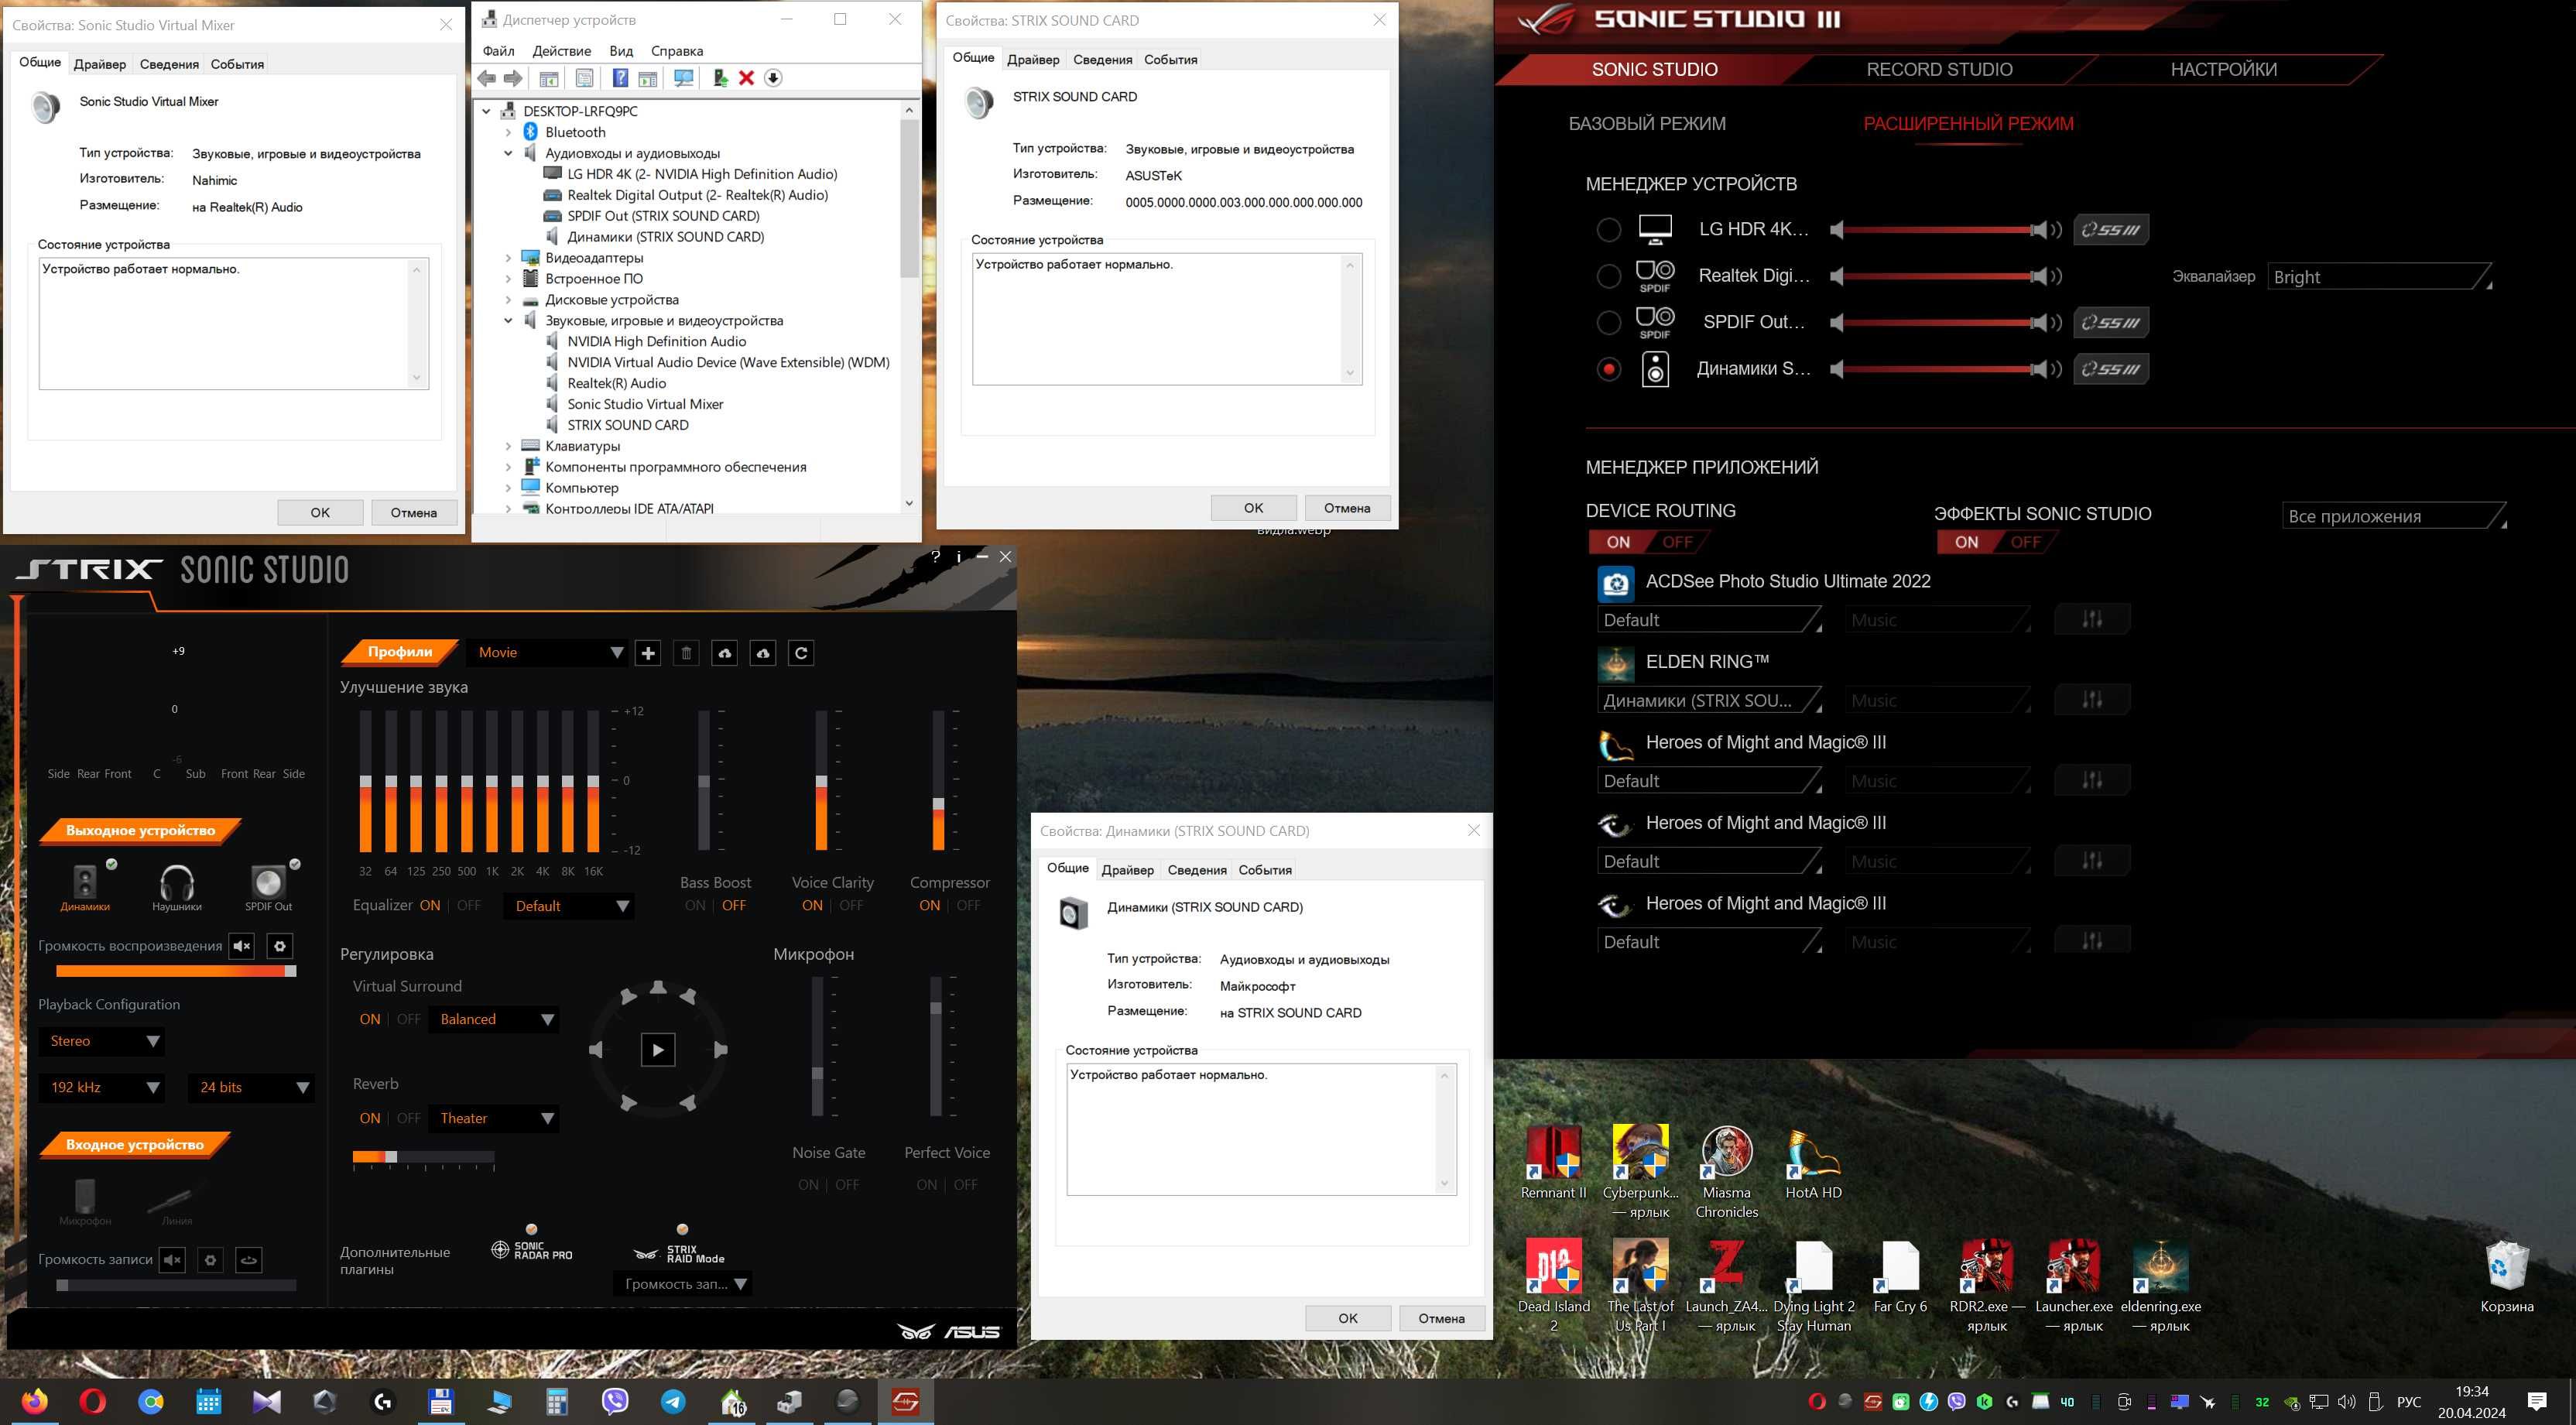This screenshot has height=1425, width=2576.
Task: Open playback volume settings gear
Action: click(280, 946)
